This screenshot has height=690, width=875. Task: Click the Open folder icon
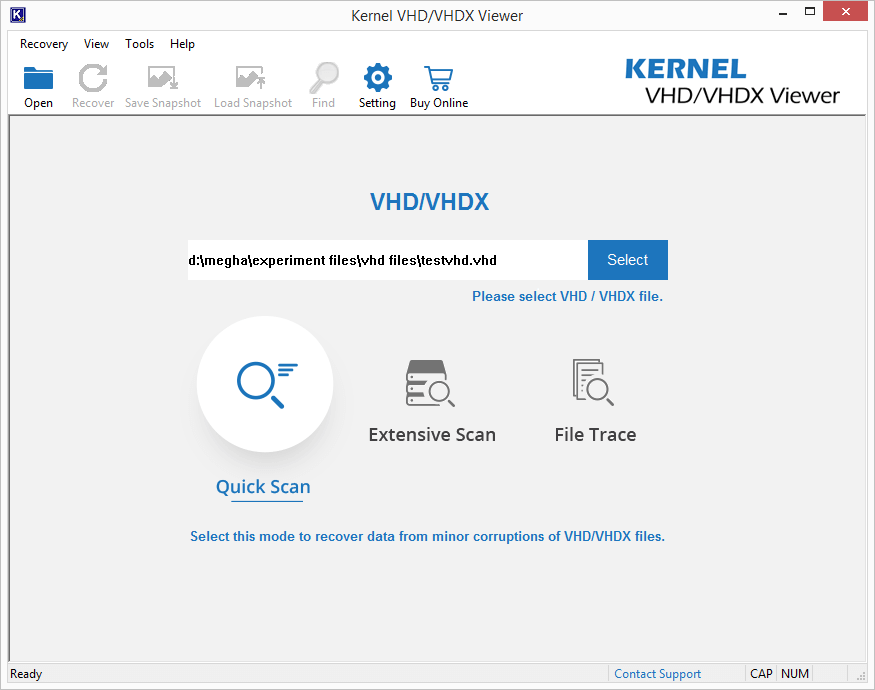[x=38, y=78]
